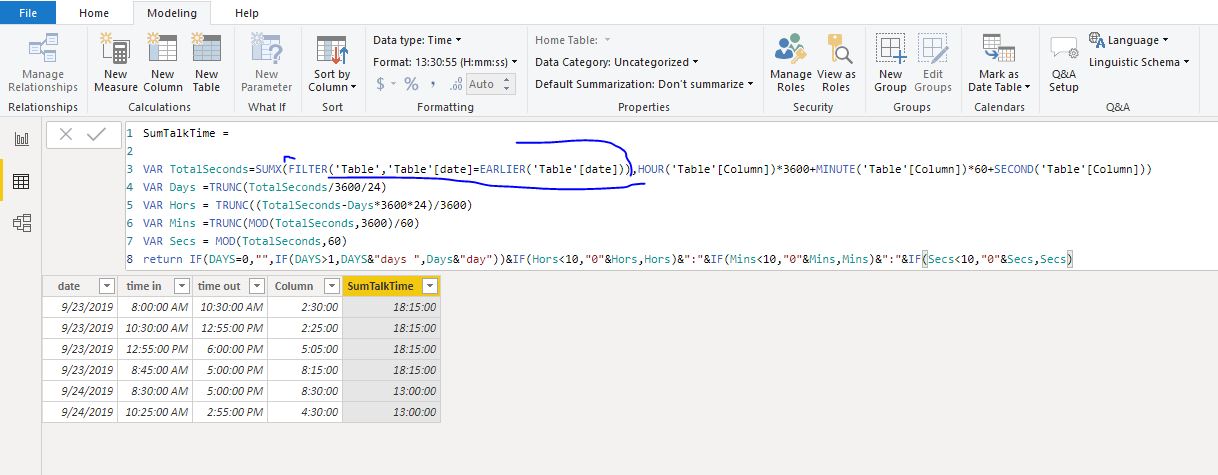Add a New Column
1218x475 pixels.
tap(162, 62)
